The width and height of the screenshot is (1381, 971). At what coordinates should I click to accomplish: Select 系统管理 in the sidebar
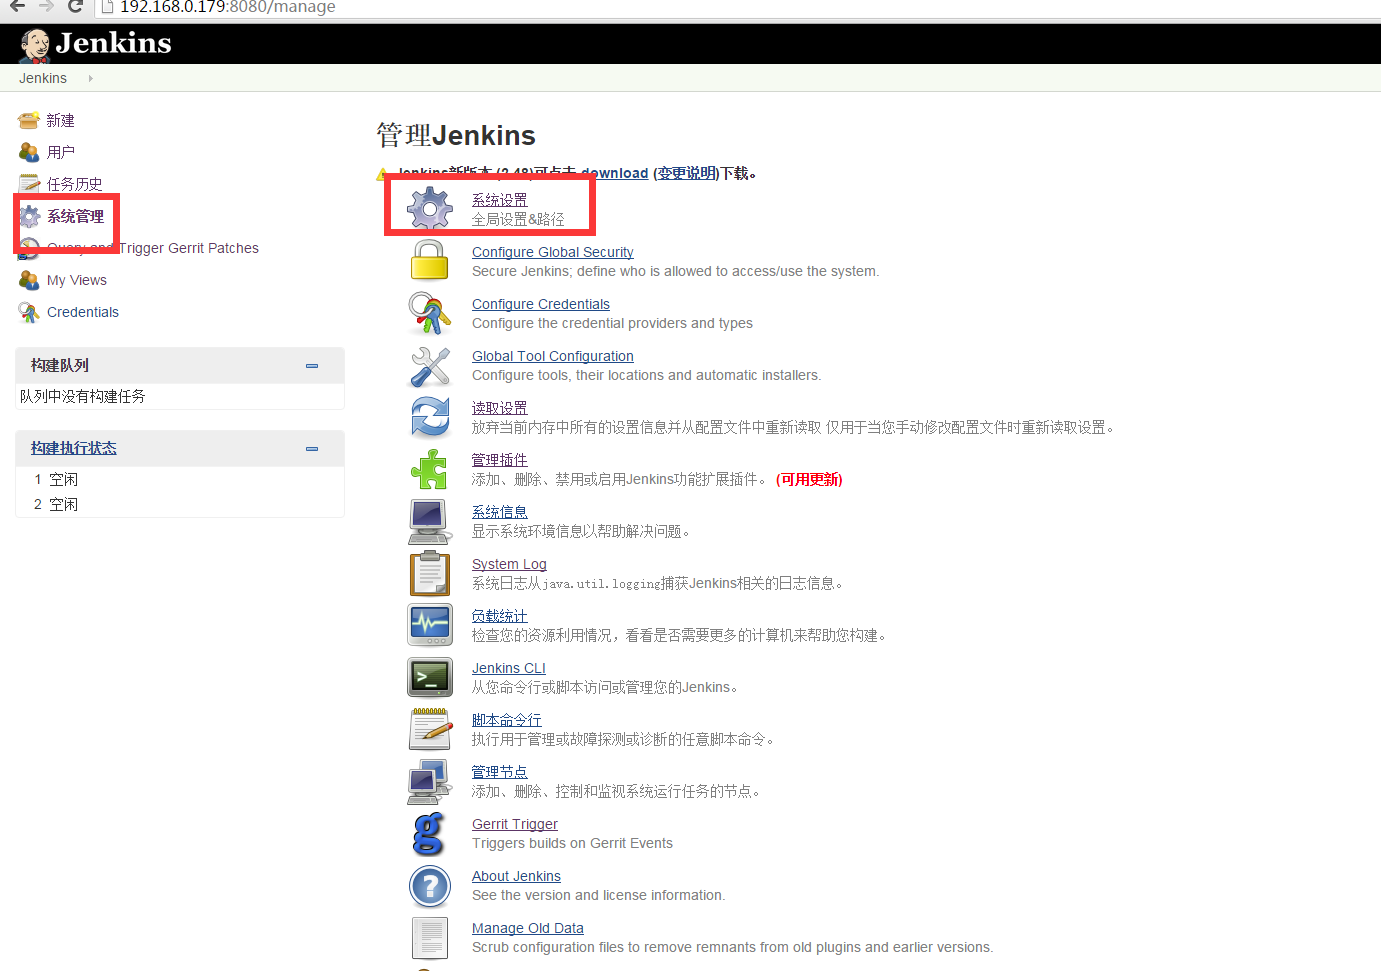(x=75, y=217)
